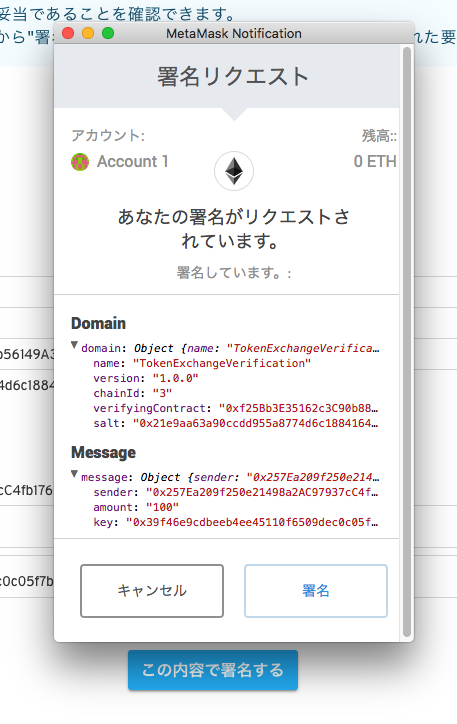Click the MetaMask Notification title bar text

click(234, 33)
